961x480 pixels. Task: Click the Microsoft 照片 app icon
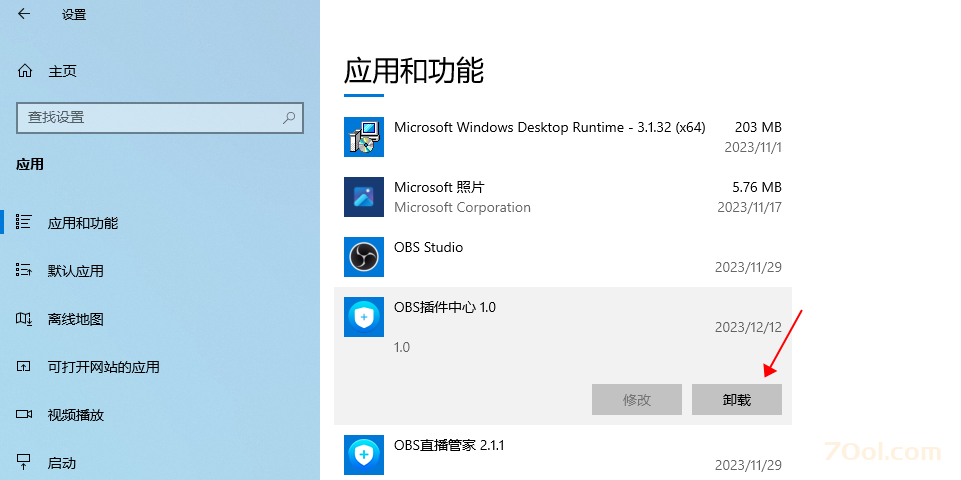(x=364, y=197)
